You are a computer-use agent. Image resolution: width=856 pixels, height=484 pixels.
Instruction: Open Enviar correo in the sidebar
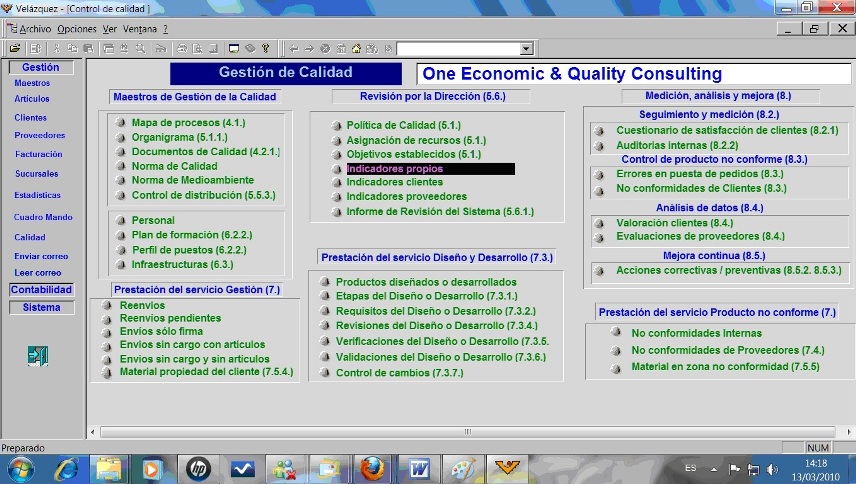click(41, 256)
